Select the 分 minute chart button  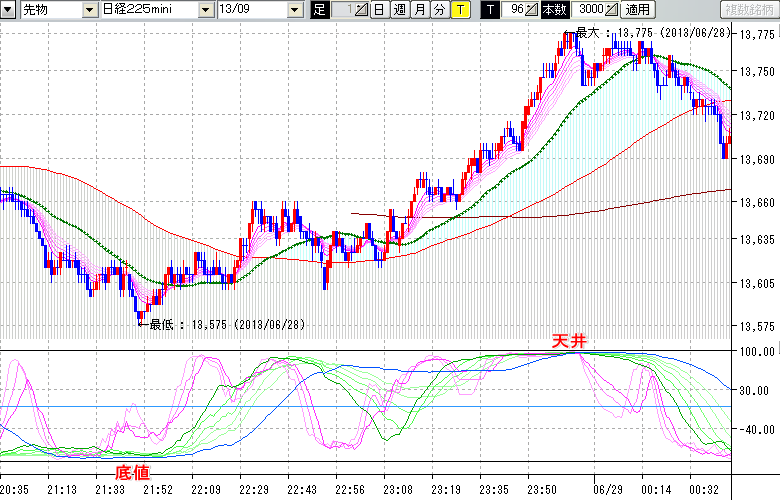tap(440, 10)
